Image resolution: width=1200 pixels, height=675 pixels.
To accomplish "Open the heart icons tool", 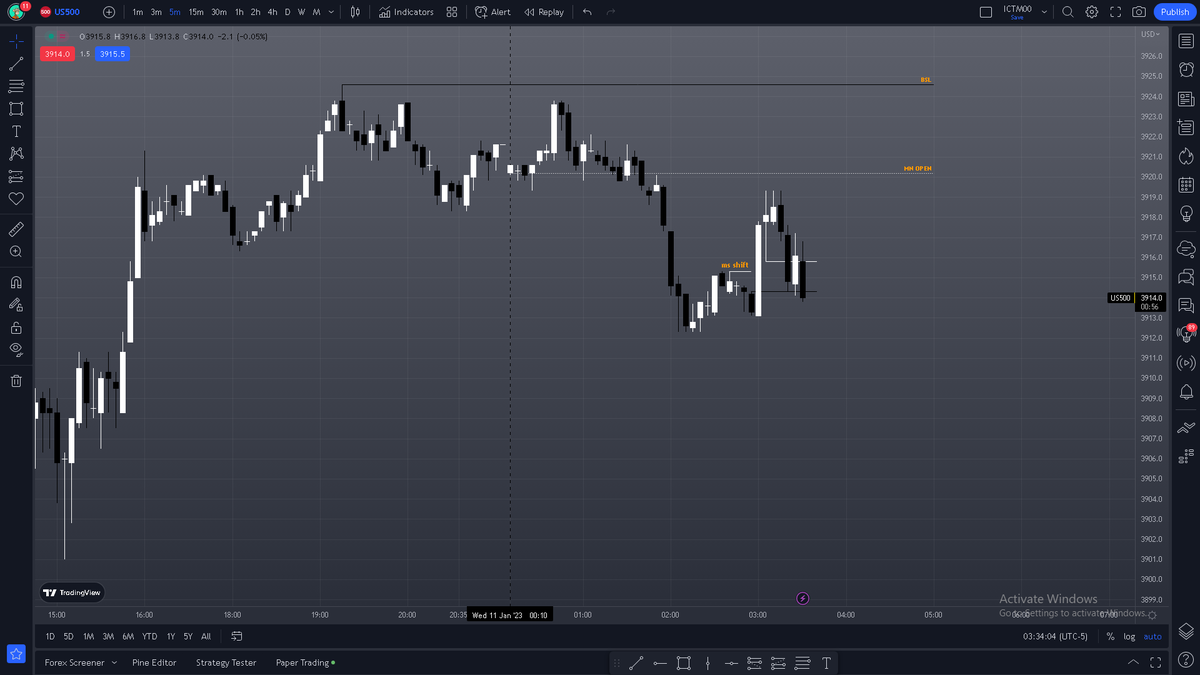I will 16,199.
